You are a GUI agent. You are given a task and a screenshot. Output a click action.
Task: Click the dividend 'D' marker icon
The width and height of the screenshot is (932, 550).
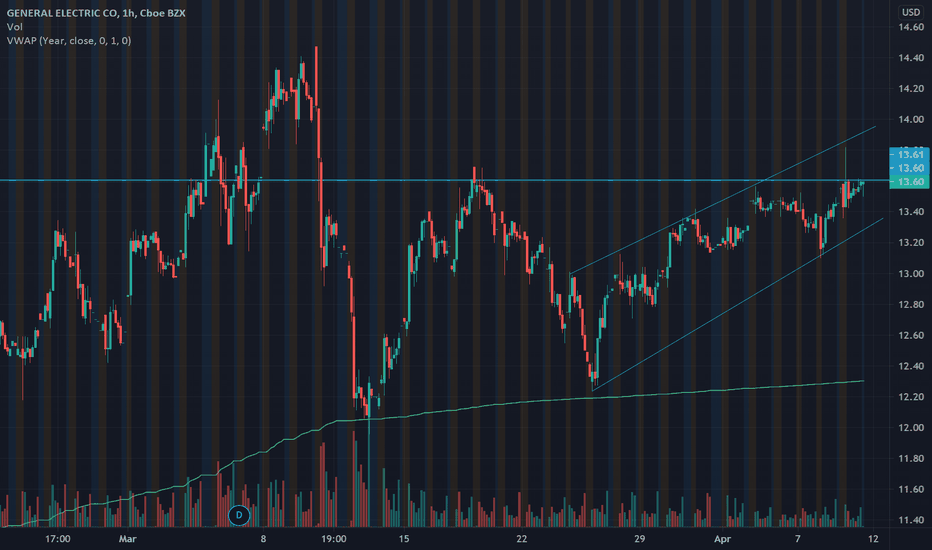239,515
